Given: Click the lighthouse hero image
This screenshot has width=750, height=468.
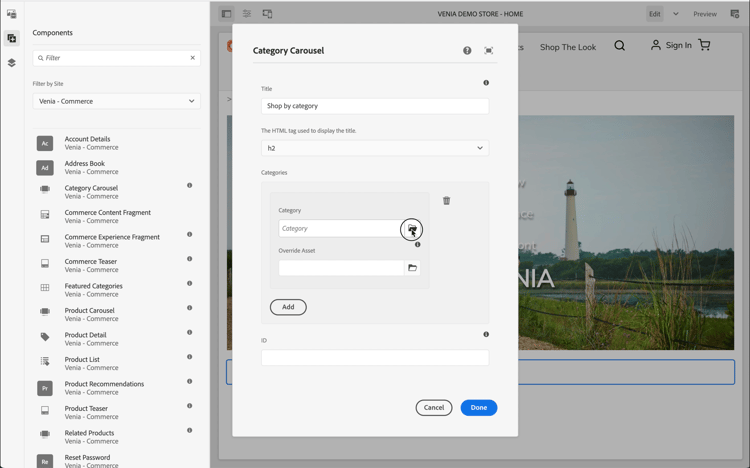Looking at the screenshot, I should click(x=626, y=233).
